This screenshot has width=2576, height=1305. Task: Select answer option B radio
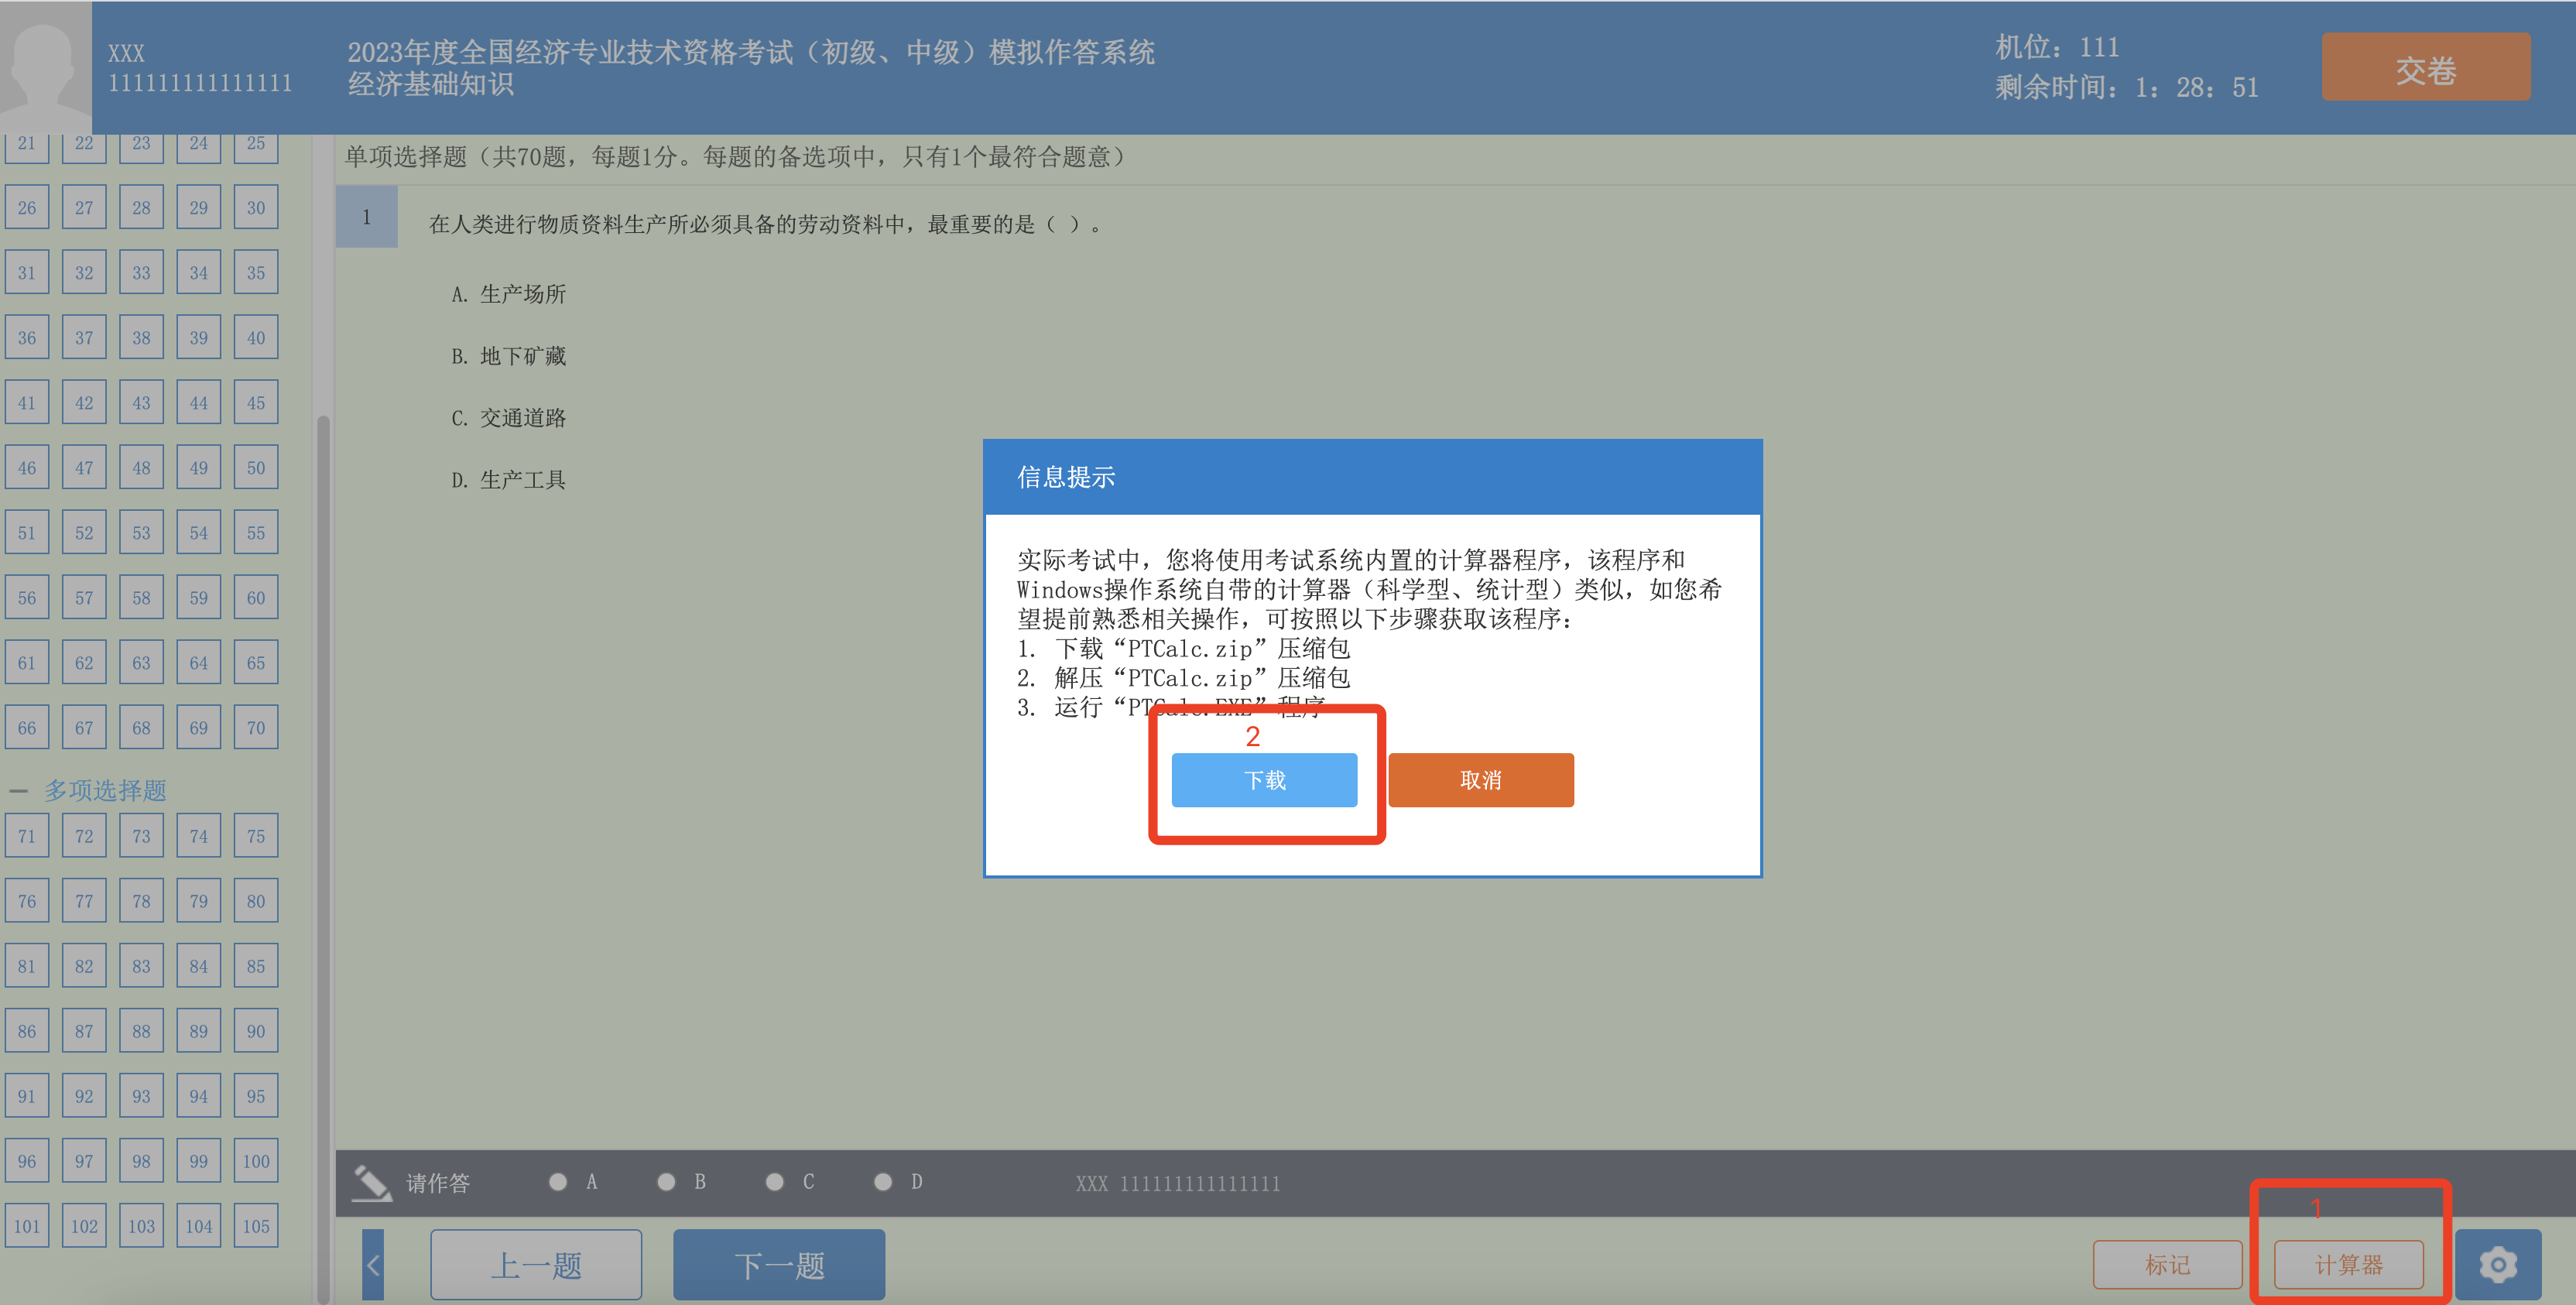[x=666, y=1182]
